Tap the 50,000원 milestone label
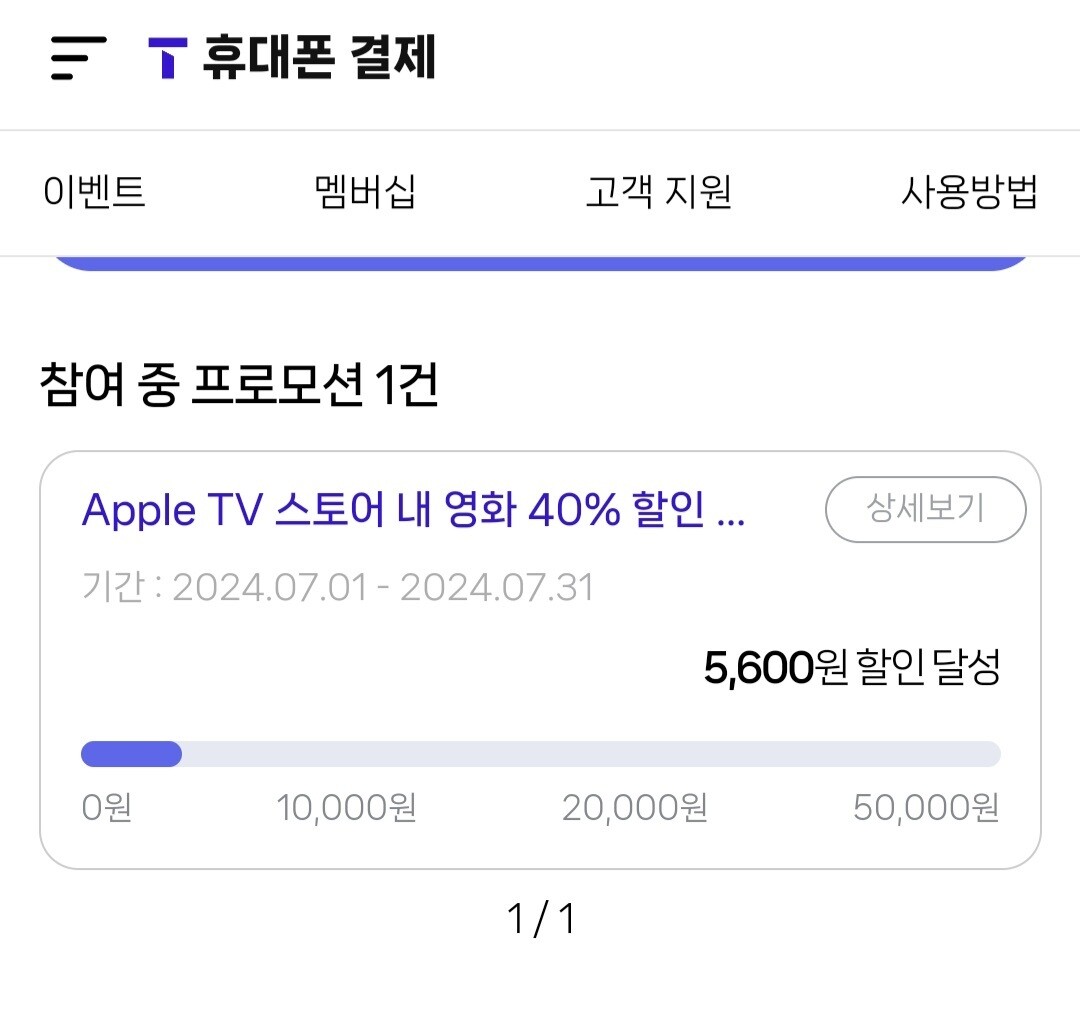This screenshot has width=1080, height=1014. tap(925, 807)
